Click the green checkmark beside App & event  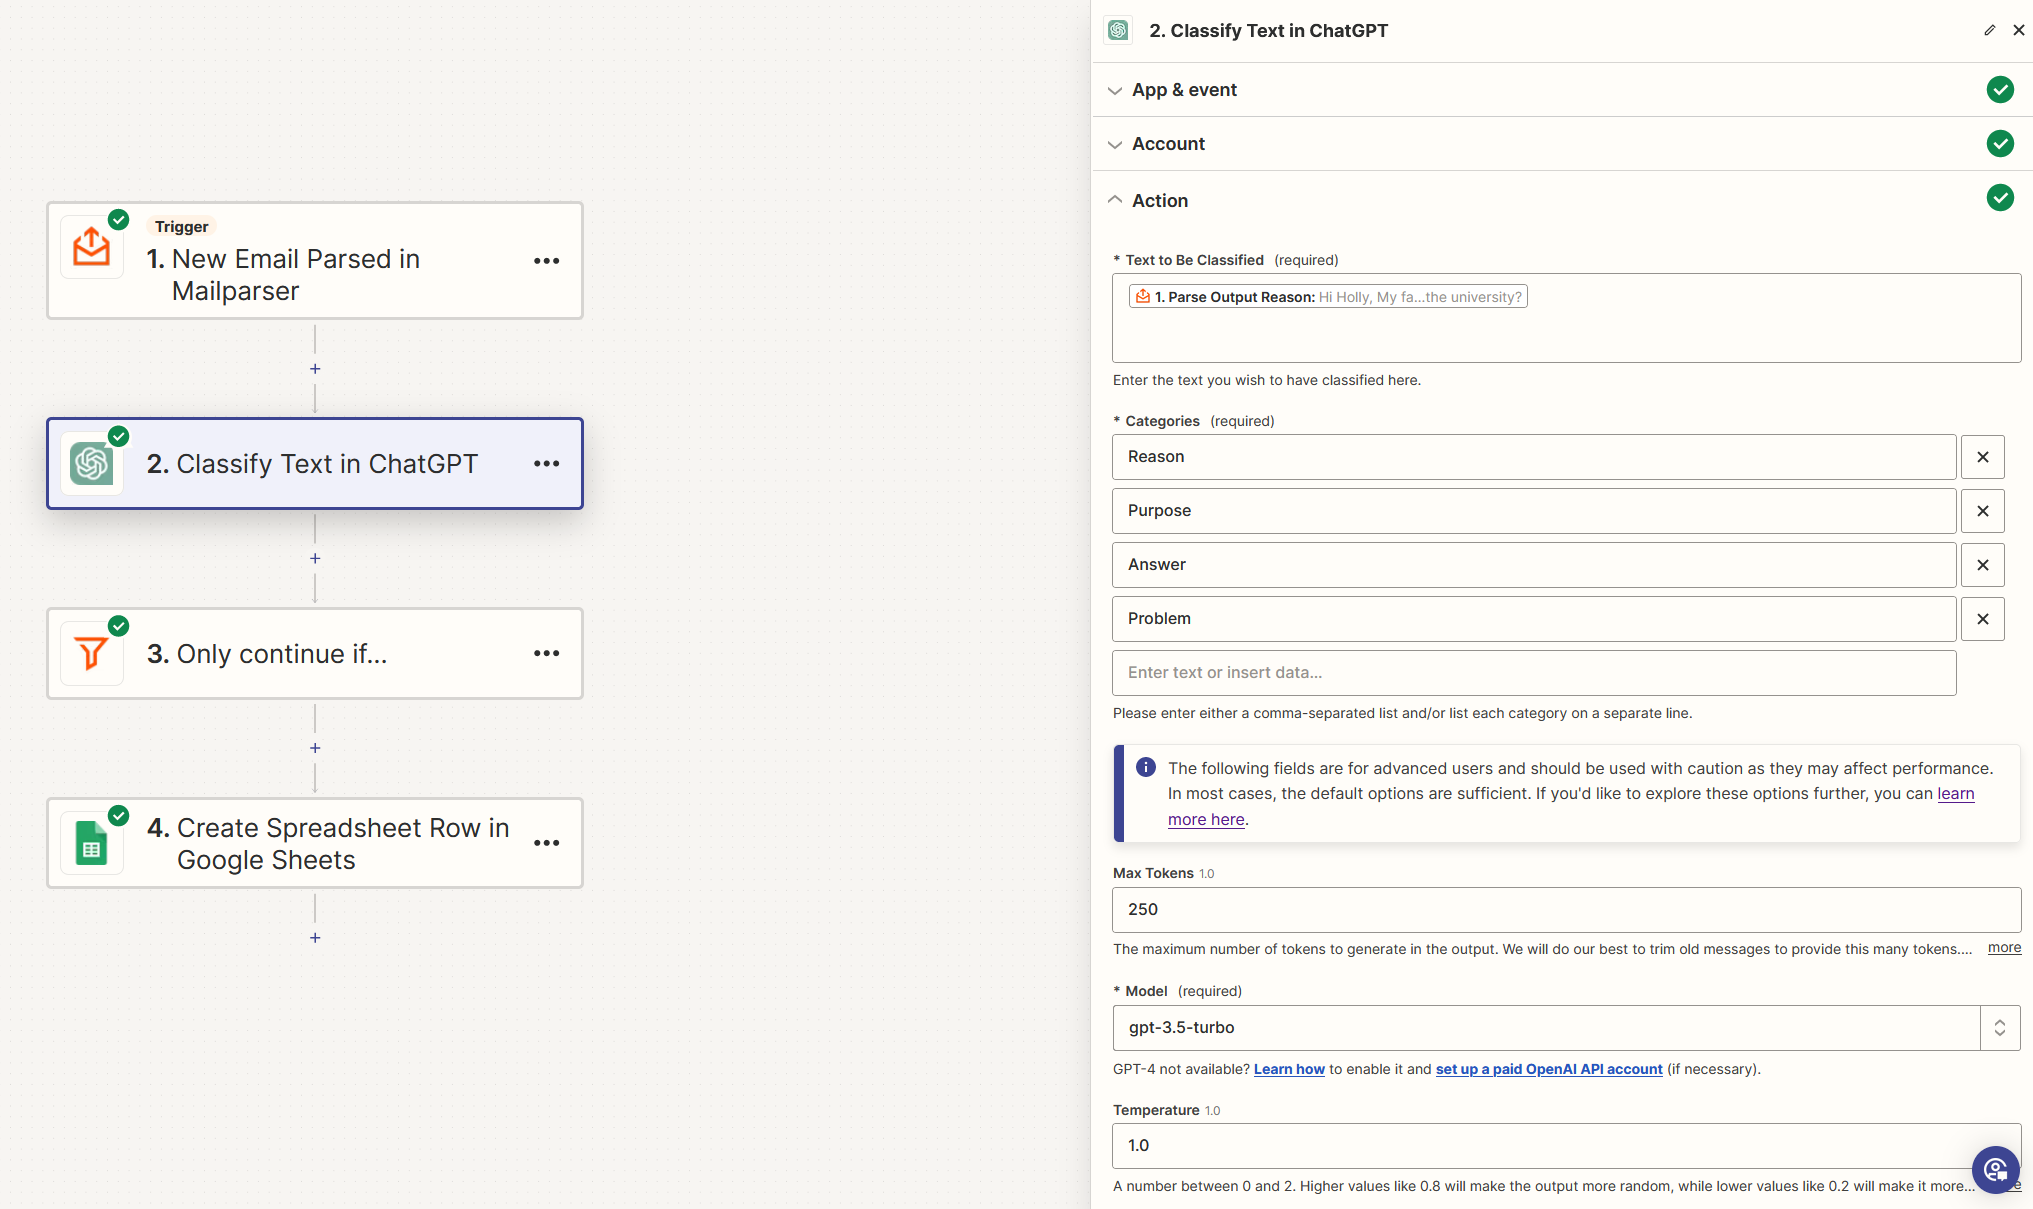pos(2000,90)
